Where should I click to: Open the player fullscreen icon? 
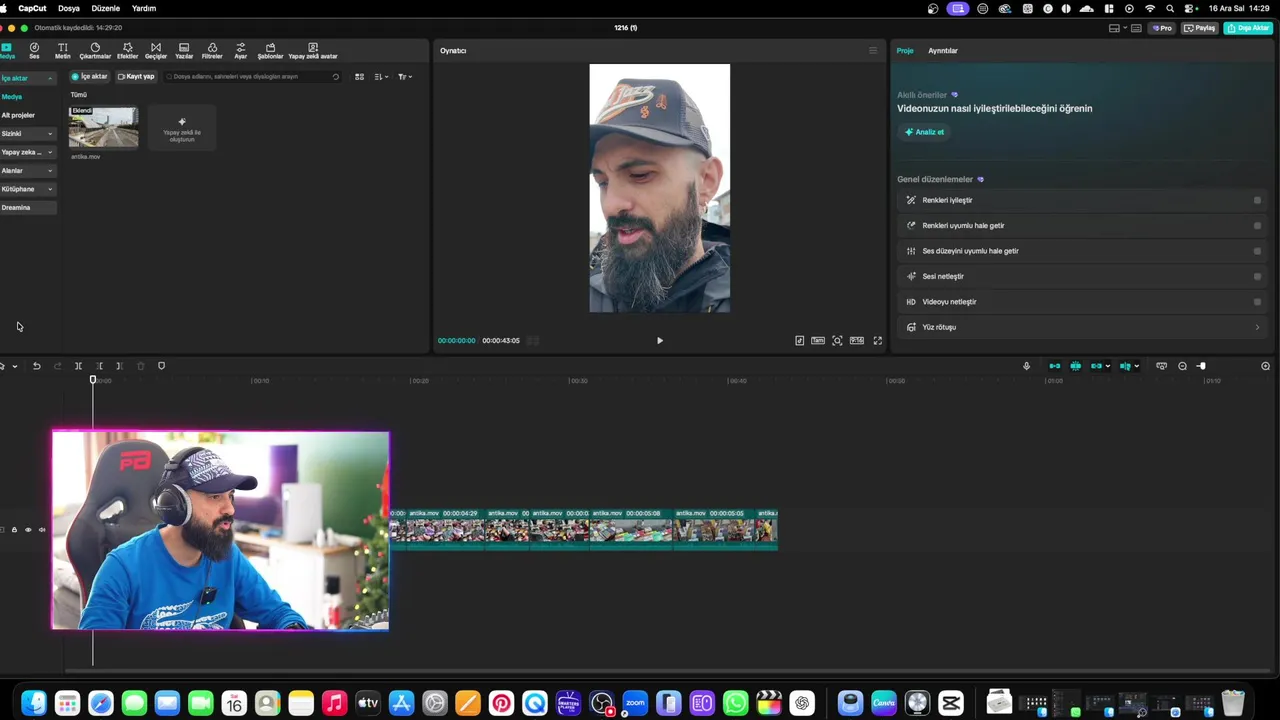pos(877,341)
